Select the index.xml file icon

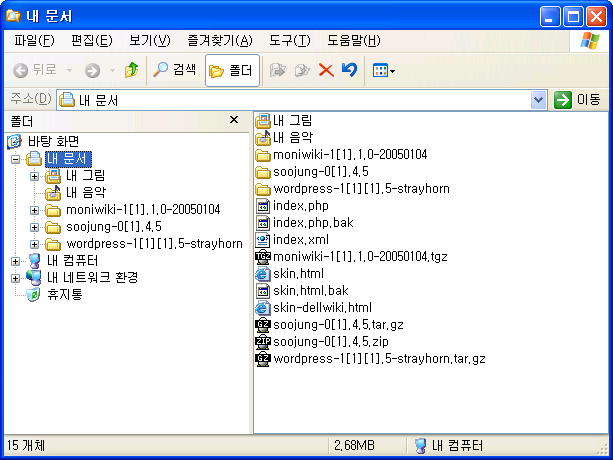[263, 240]
